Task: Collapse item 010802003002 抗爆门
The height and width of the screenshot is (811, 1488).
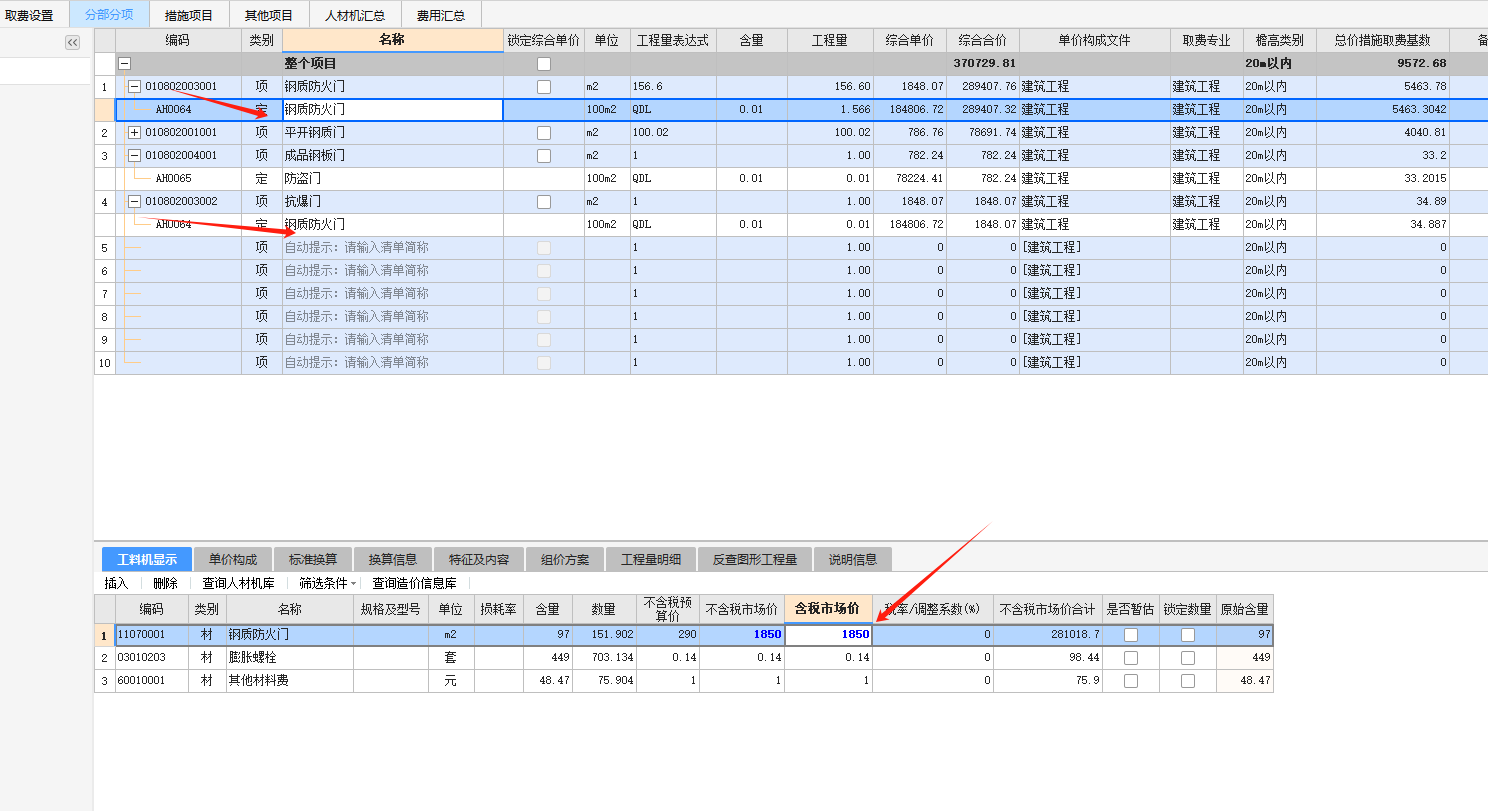Action: [x=135, y=201]
